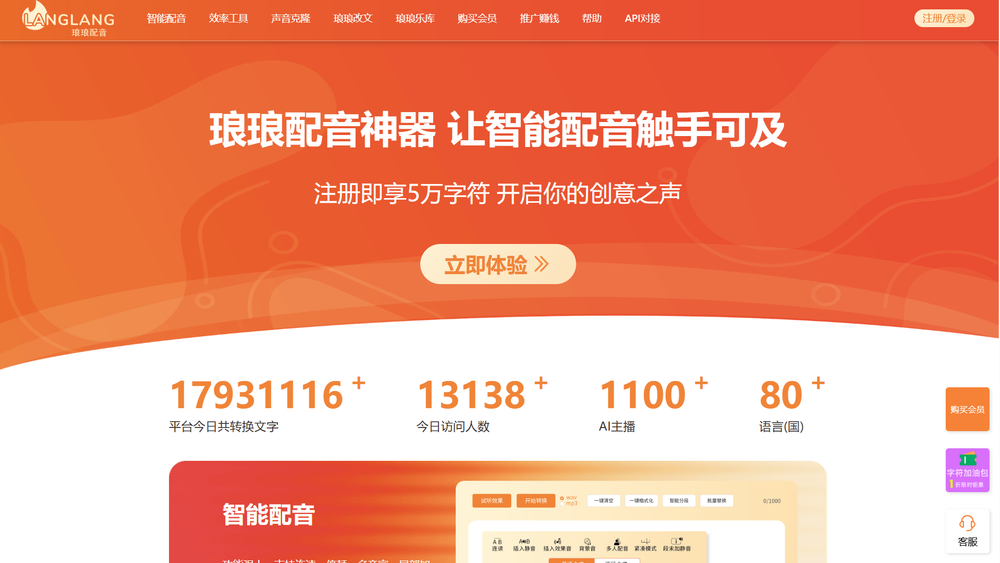This screenshot has width=1000, height=563.
Task: Click the 0/1000 character count in the preview
Action: click(x=772, y=501)
